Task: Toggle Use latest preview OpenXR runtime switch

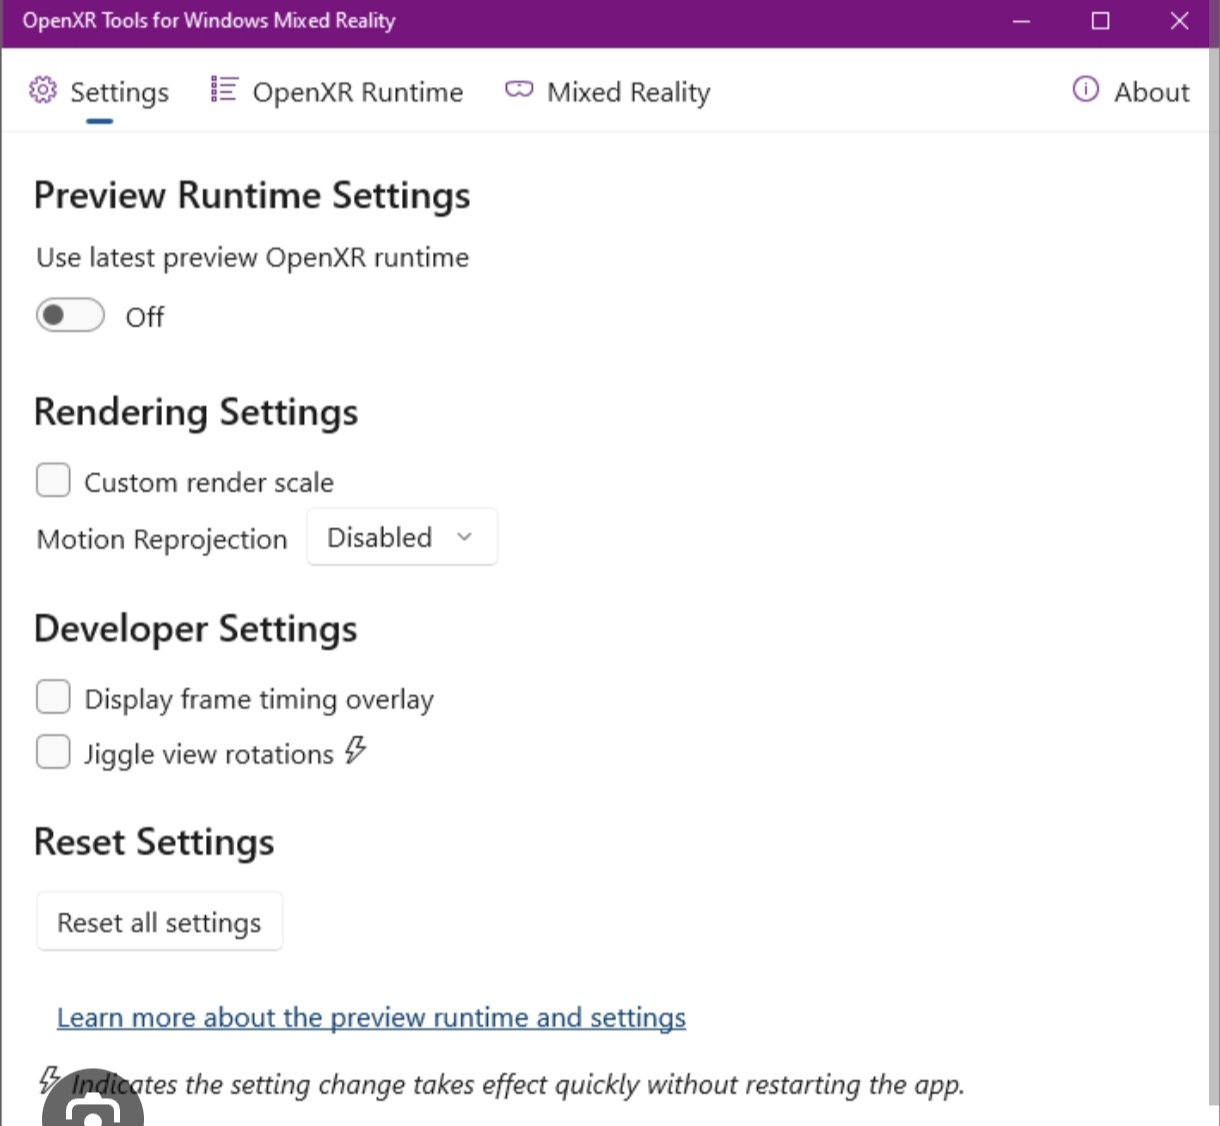Action: [70, 316]
